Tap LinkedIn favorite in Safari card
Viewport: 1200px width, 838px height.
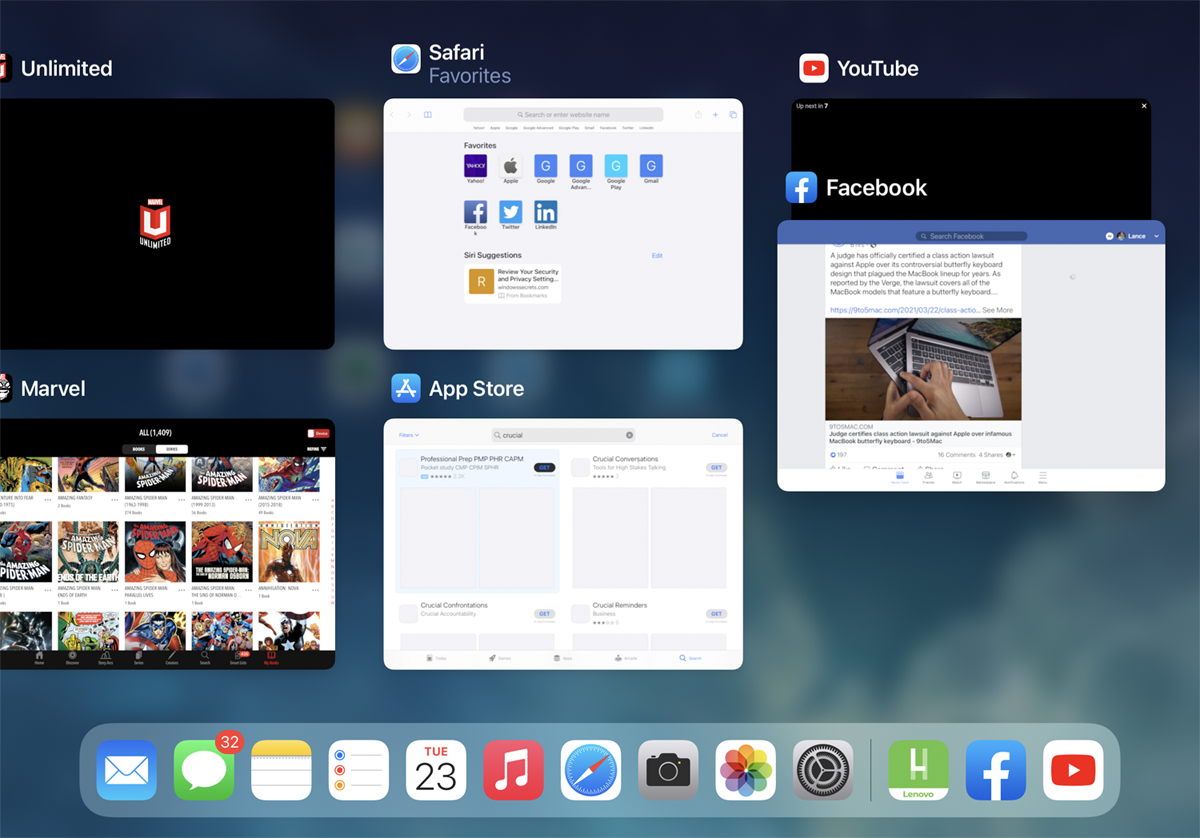tap(546, 213)
